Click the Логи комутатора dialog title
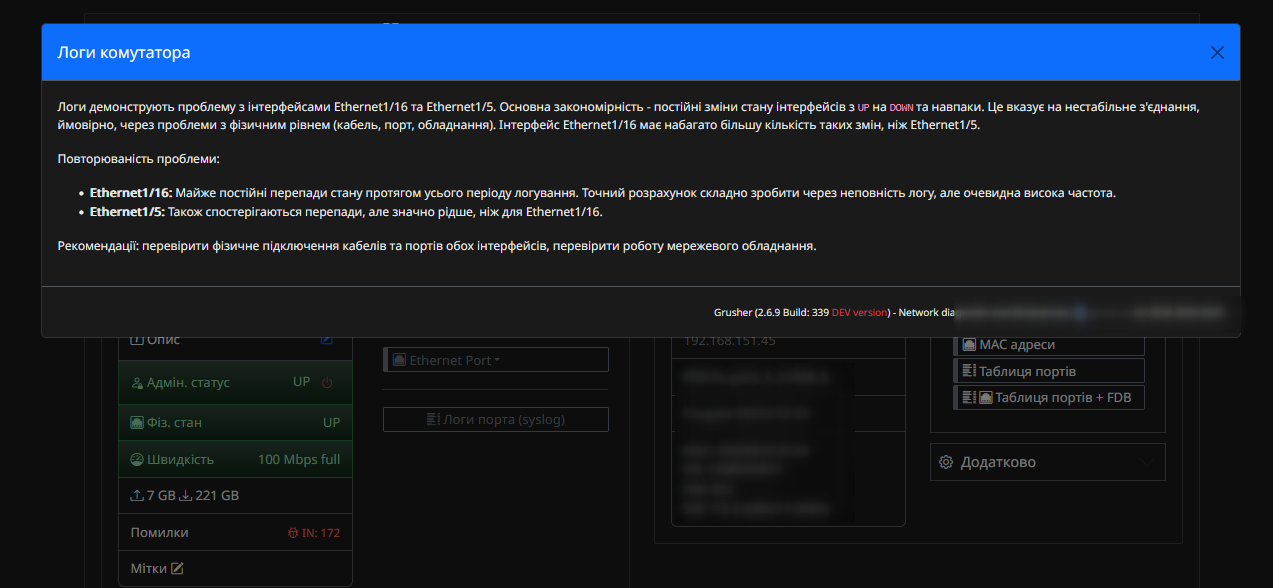 124,52
